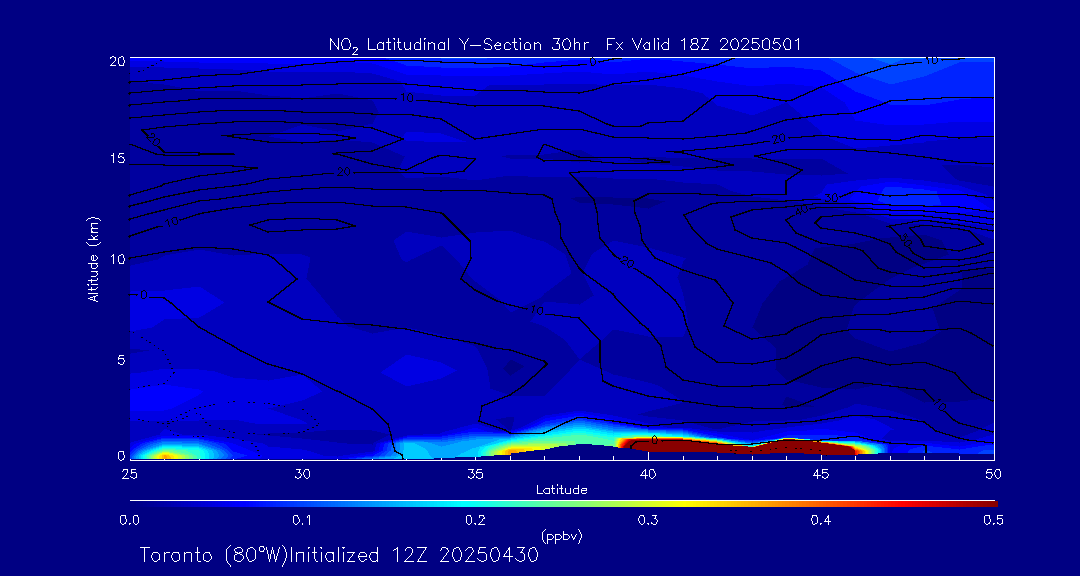Click the 'Altitude (km)' y-axis label
Viewport: 1080px width, 576px height.
(x=93, y=258)
